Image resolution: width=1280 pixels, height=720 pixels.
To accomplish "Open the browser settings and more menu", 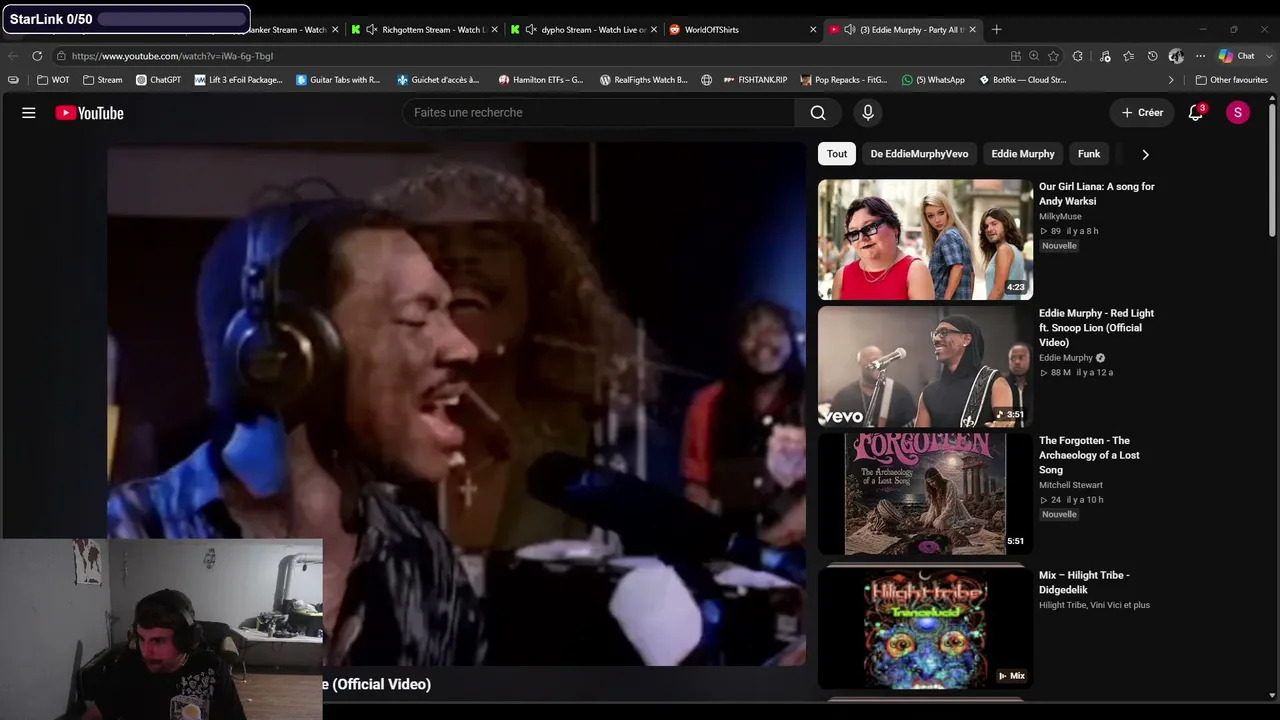I will click(x=1200, y=56).
